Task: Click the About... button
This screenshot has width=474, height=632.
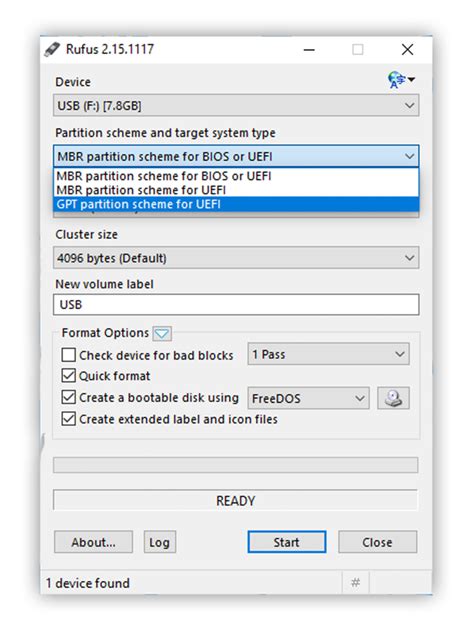Action: click(x=94, y=542)
